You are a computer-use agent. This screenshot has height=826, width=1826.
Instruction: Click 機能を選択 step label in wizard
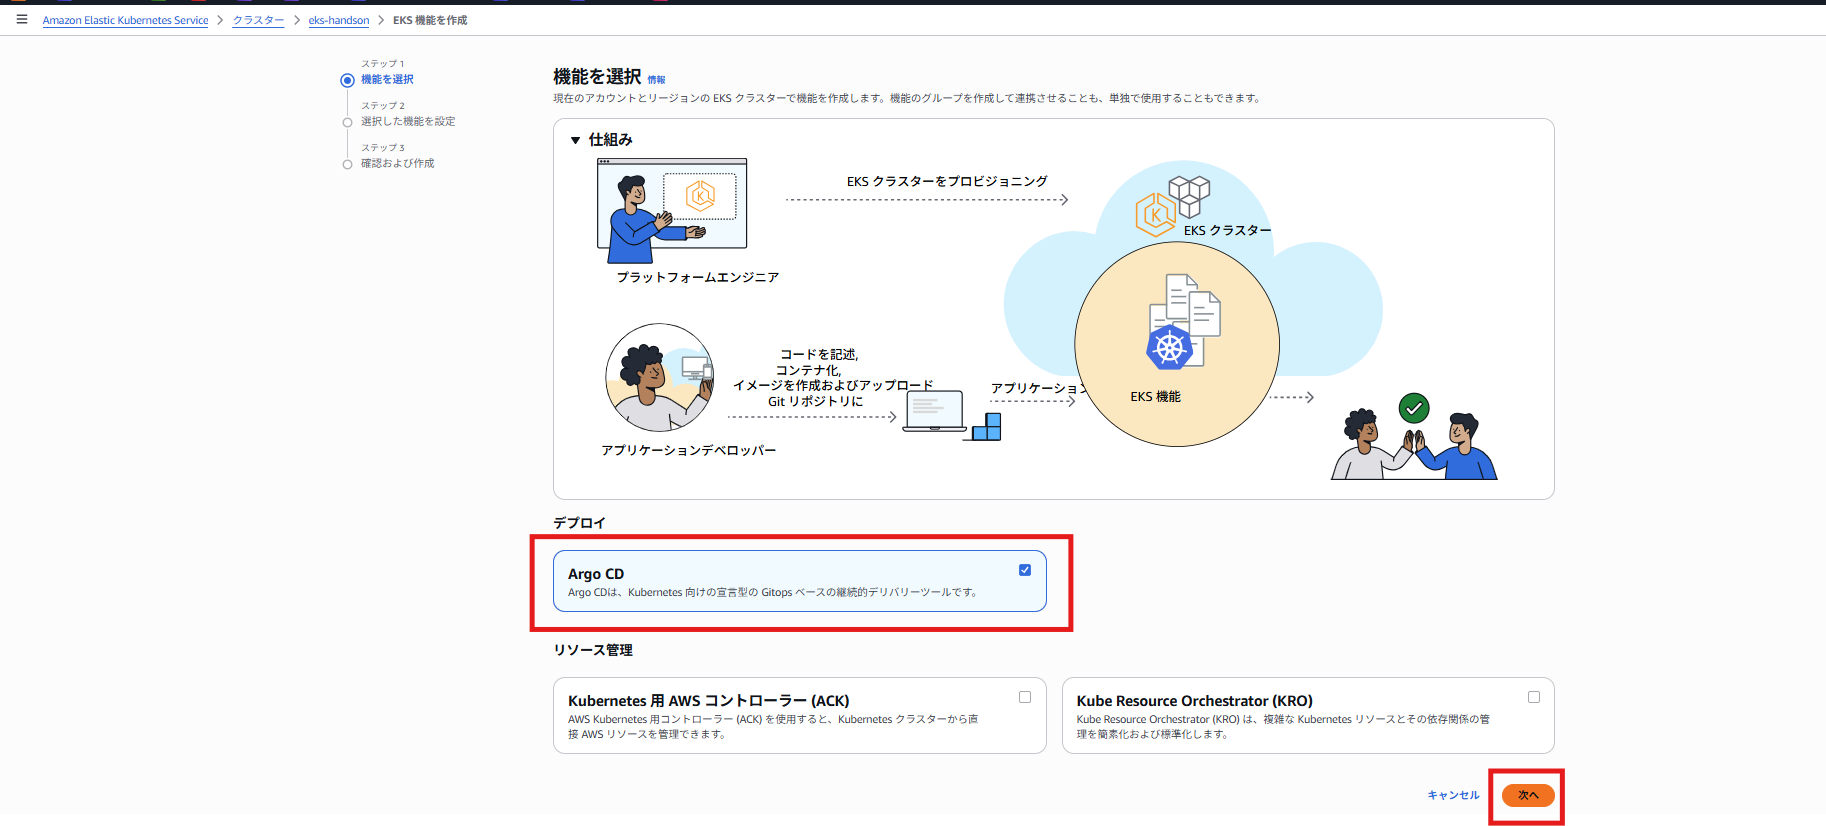387,79
